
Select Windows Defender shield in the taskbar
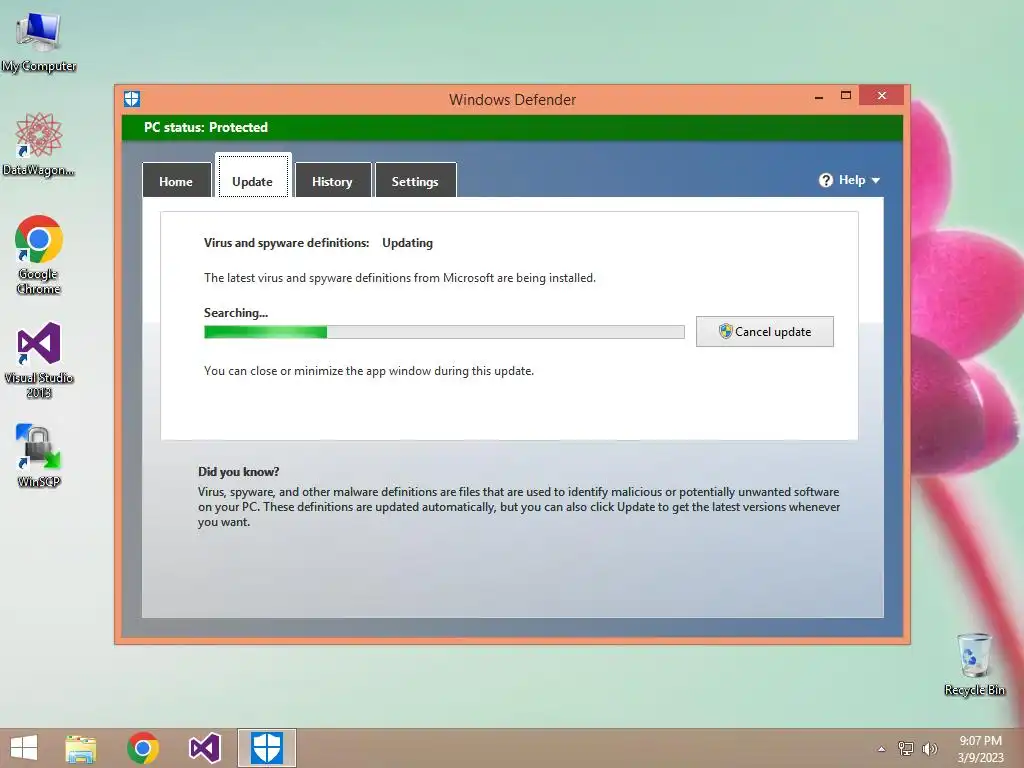pyautogui.click(x=266, y=748)
